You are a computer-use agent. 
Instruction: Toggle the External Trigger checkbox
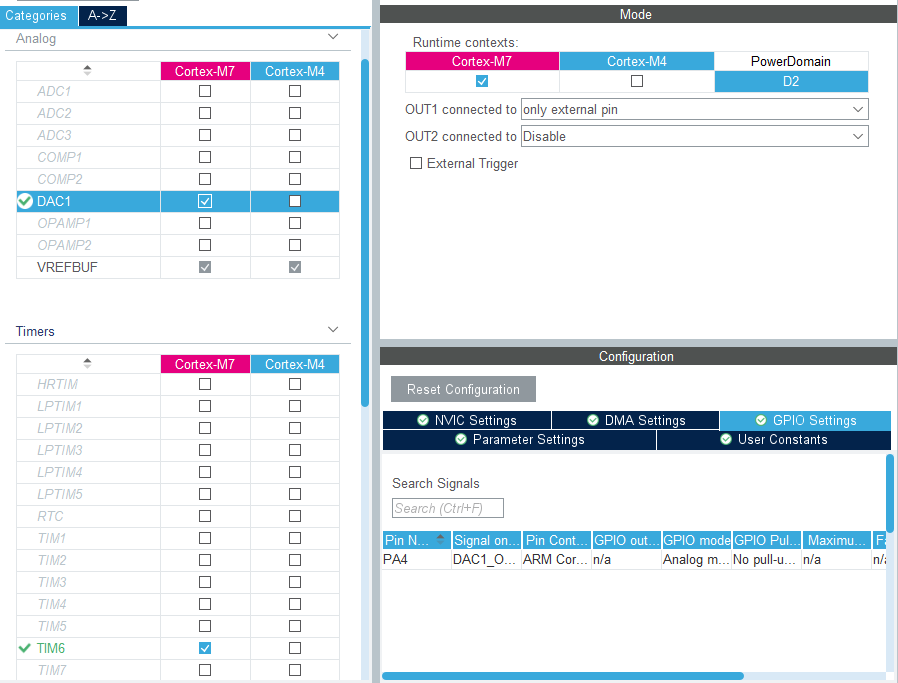[416, 163]
